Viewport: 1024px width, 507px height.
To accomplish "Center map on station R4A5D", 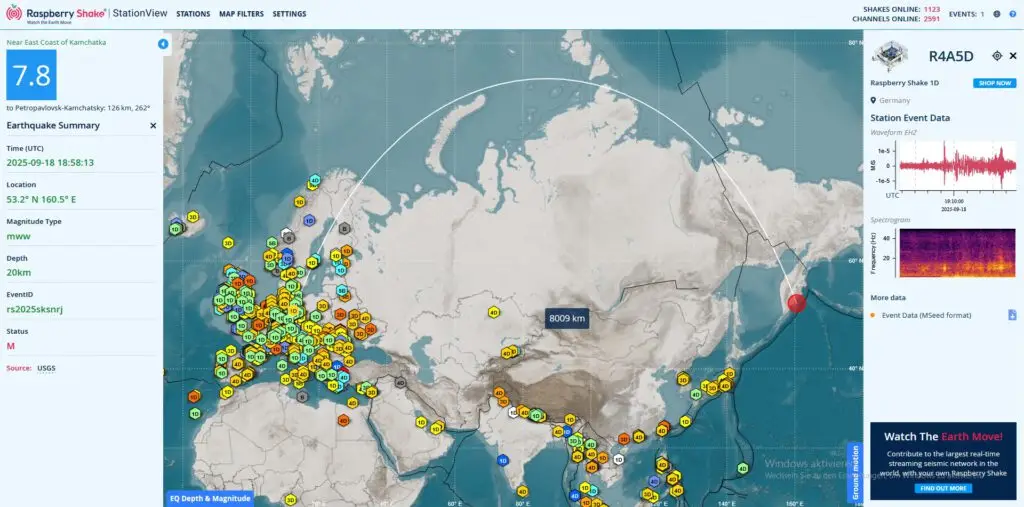I will point(996,57).
